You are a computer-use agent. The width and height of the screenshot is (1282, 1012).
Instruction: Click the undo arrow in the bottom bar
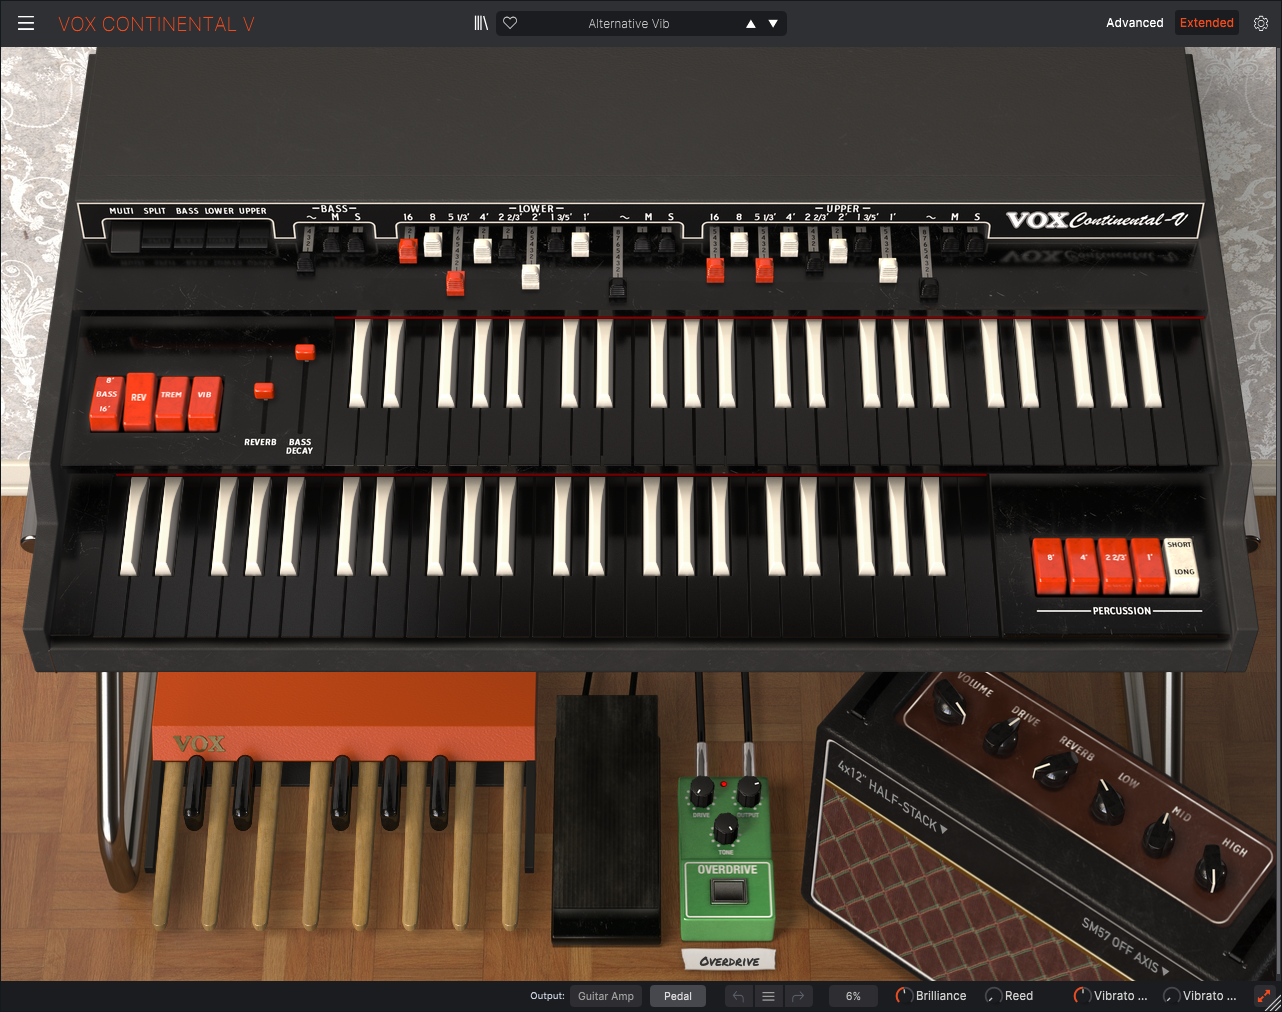(738, 996)
